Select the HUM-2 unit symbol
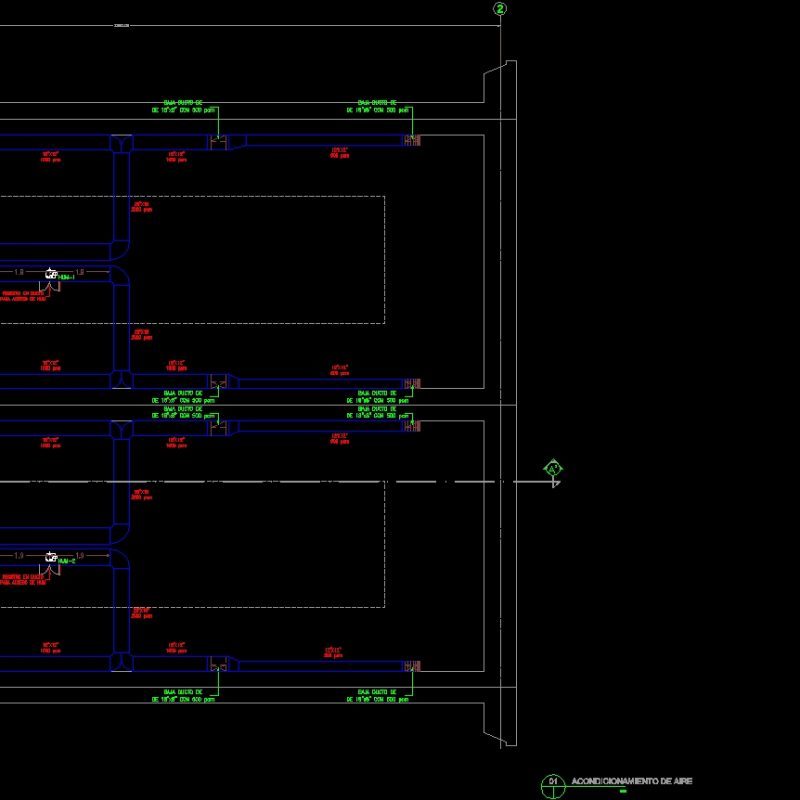 point(50,556)
